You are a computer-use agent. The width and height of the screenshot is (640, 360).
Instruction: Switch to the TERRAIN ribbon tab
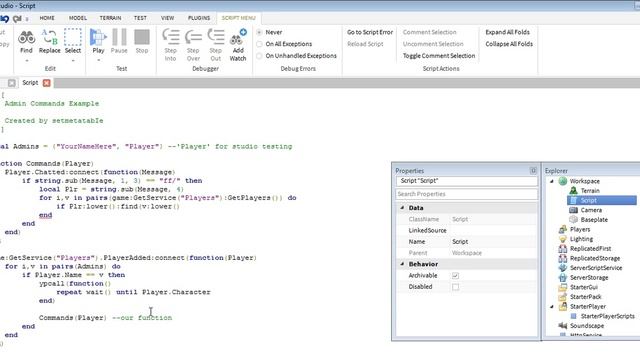(x=110, y=18)
